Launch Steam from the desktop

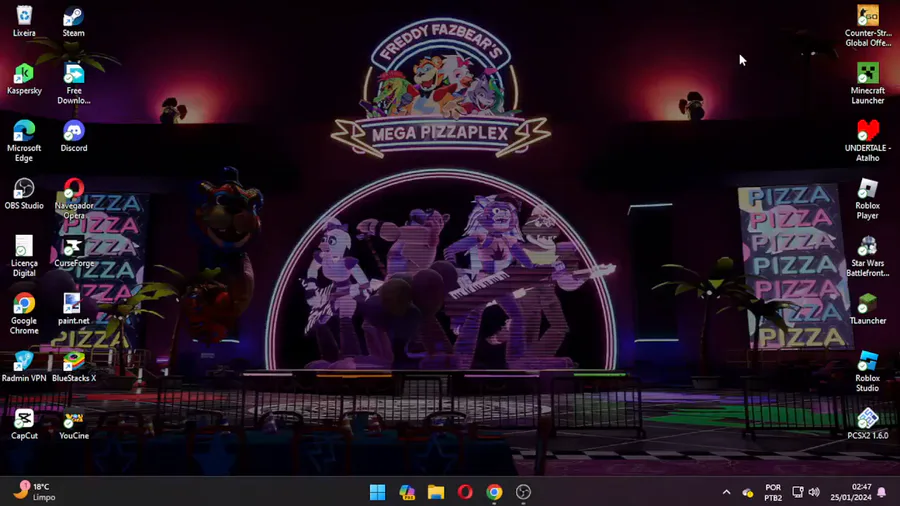(73, 21)
